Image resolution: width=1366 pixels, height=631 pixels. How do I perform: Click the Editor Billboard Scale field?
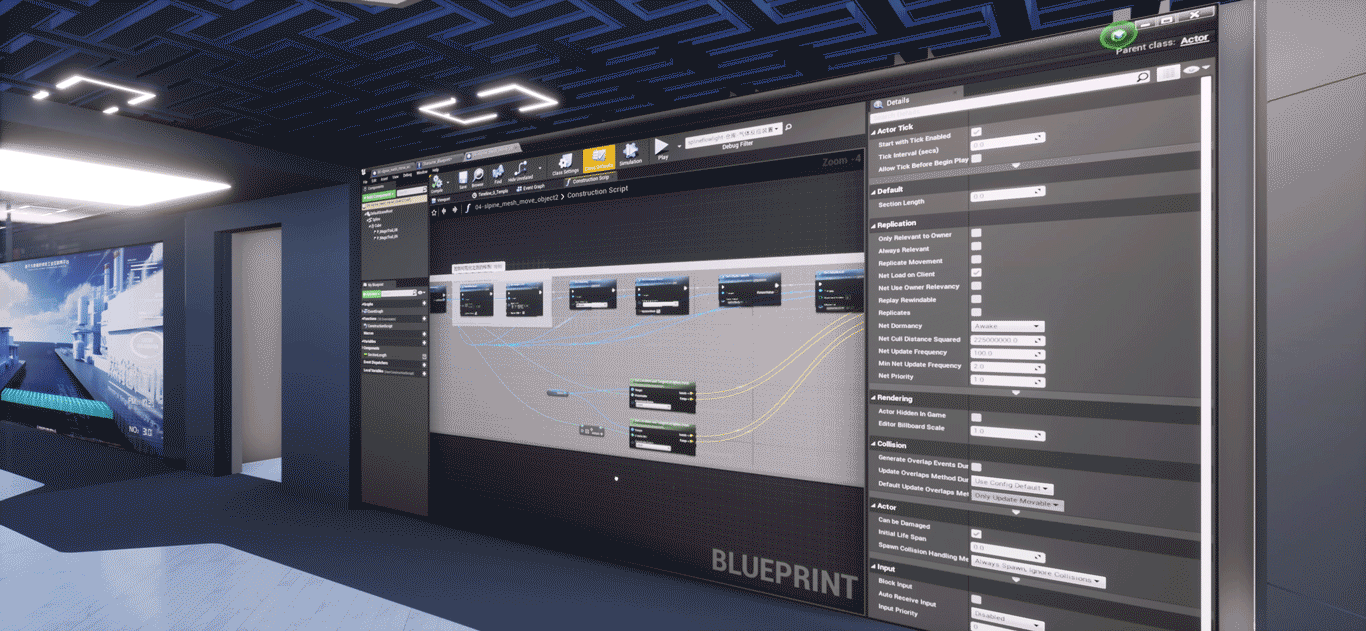1008,433
